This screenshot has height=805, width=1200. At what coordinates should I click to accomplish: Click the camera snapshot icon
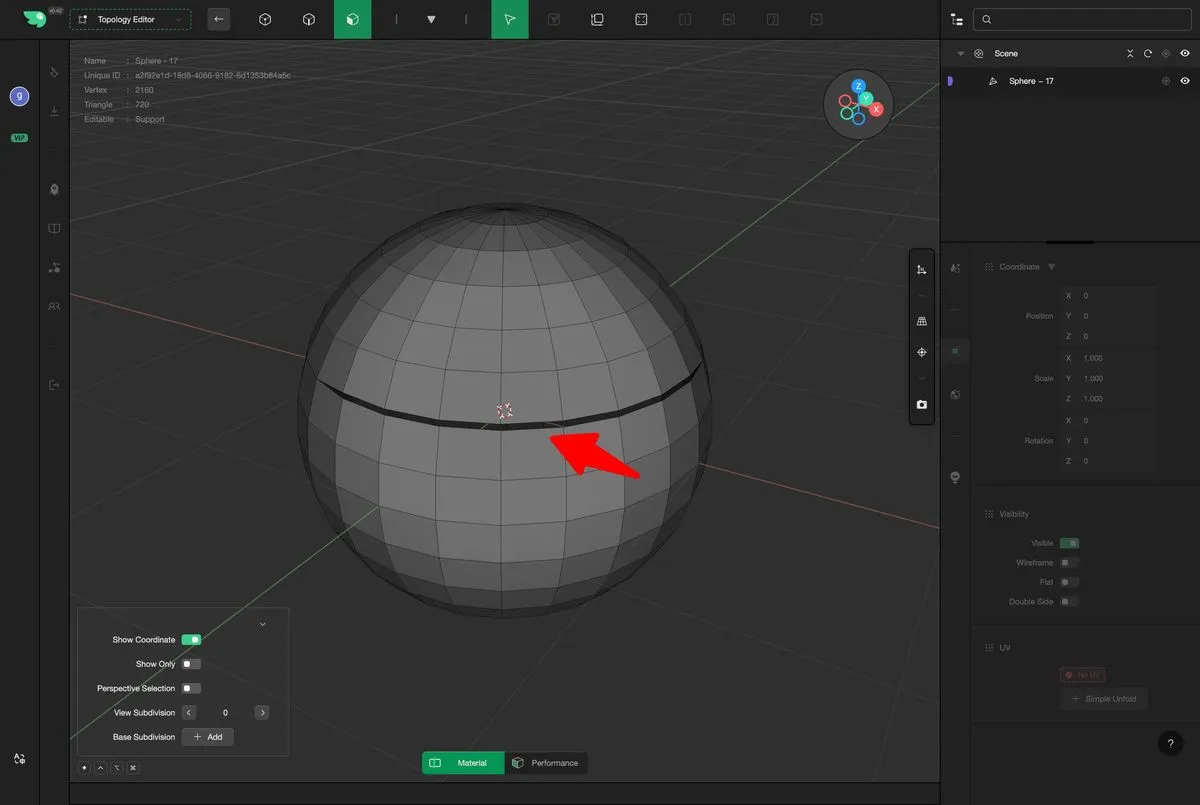pyautogui.click(x=921, y=405)
